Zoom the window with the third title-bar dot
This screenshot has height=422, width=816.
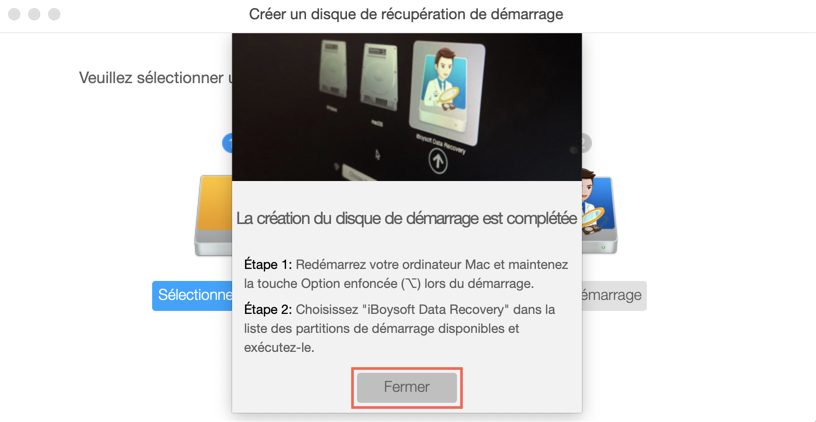[54, 14]
